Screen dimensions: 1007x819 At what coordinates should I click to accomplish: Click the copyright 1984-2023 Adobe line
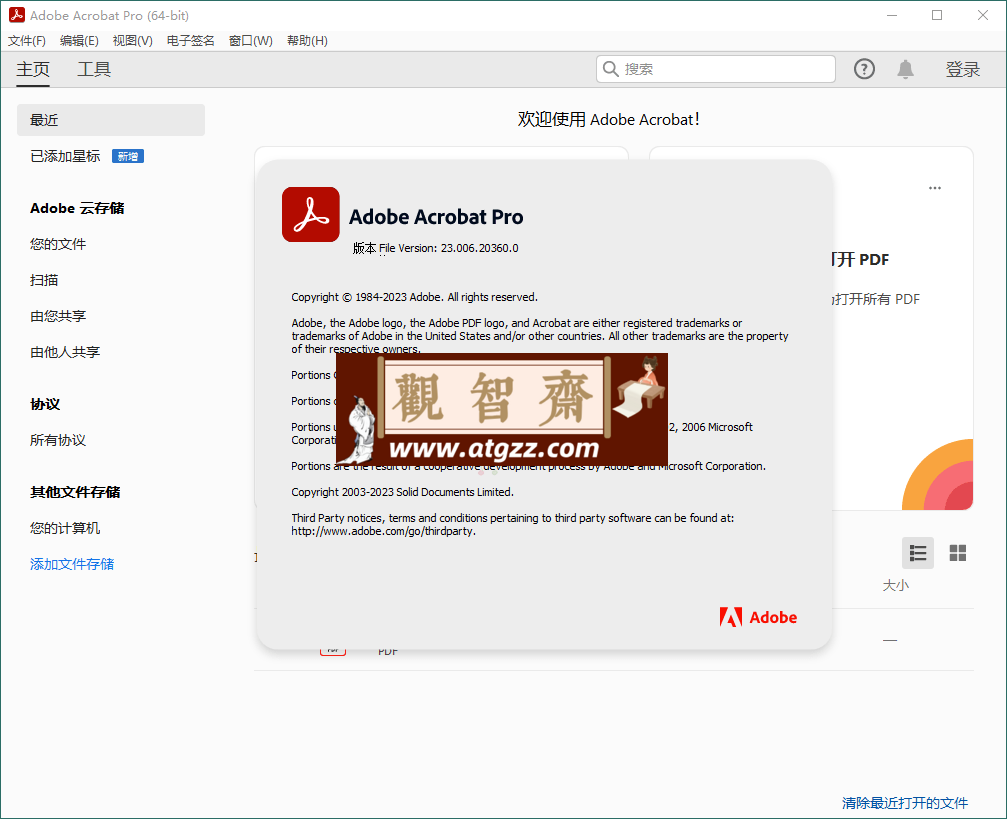414,297
